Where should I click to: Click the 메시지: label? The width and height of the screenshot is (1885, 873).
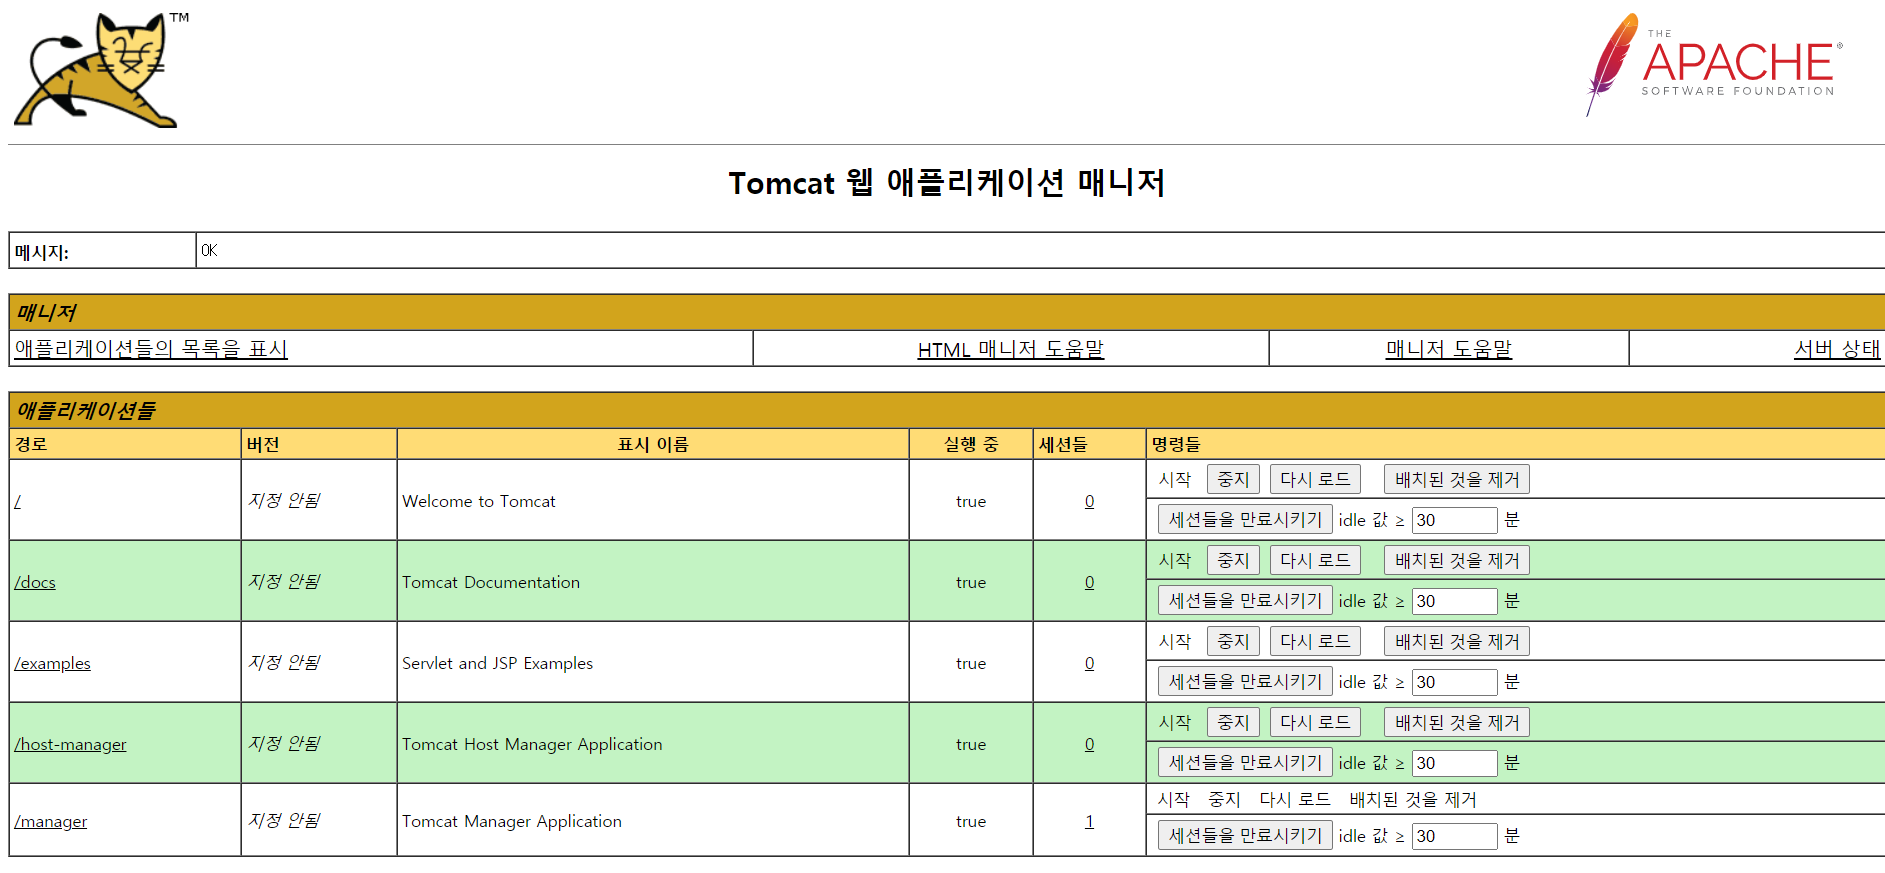click(42, 252)
